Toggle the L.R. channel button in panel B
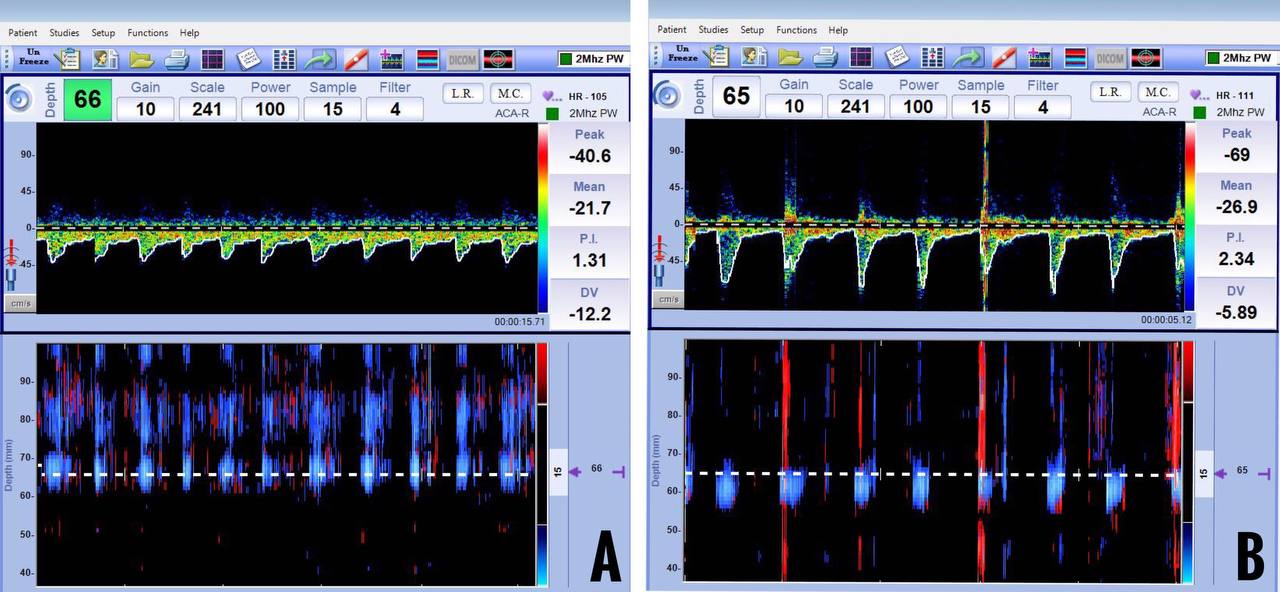Image resolution: width=1280 pixels, height=592 pixels. point(1110,92)
